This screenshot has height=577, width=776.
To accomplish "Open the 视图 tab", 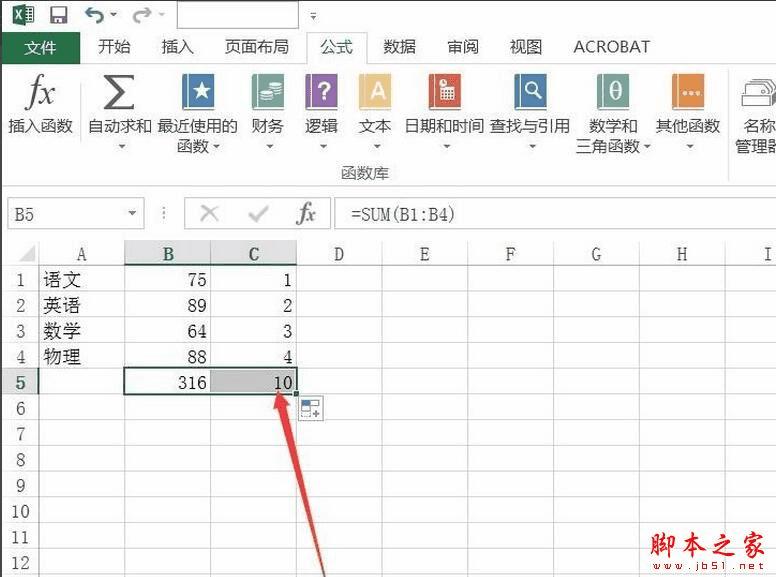I will tap(526, 47).
